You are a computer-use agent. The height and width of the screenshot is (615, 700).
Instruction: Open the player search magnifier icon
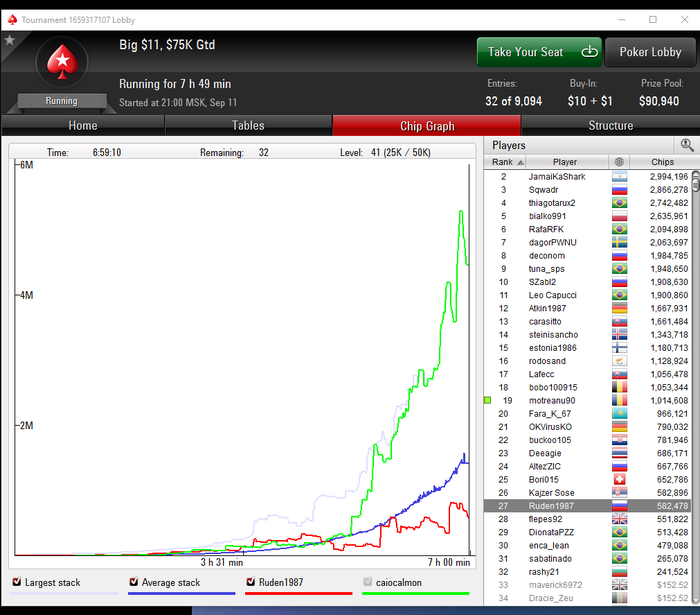tap(687, 145)
